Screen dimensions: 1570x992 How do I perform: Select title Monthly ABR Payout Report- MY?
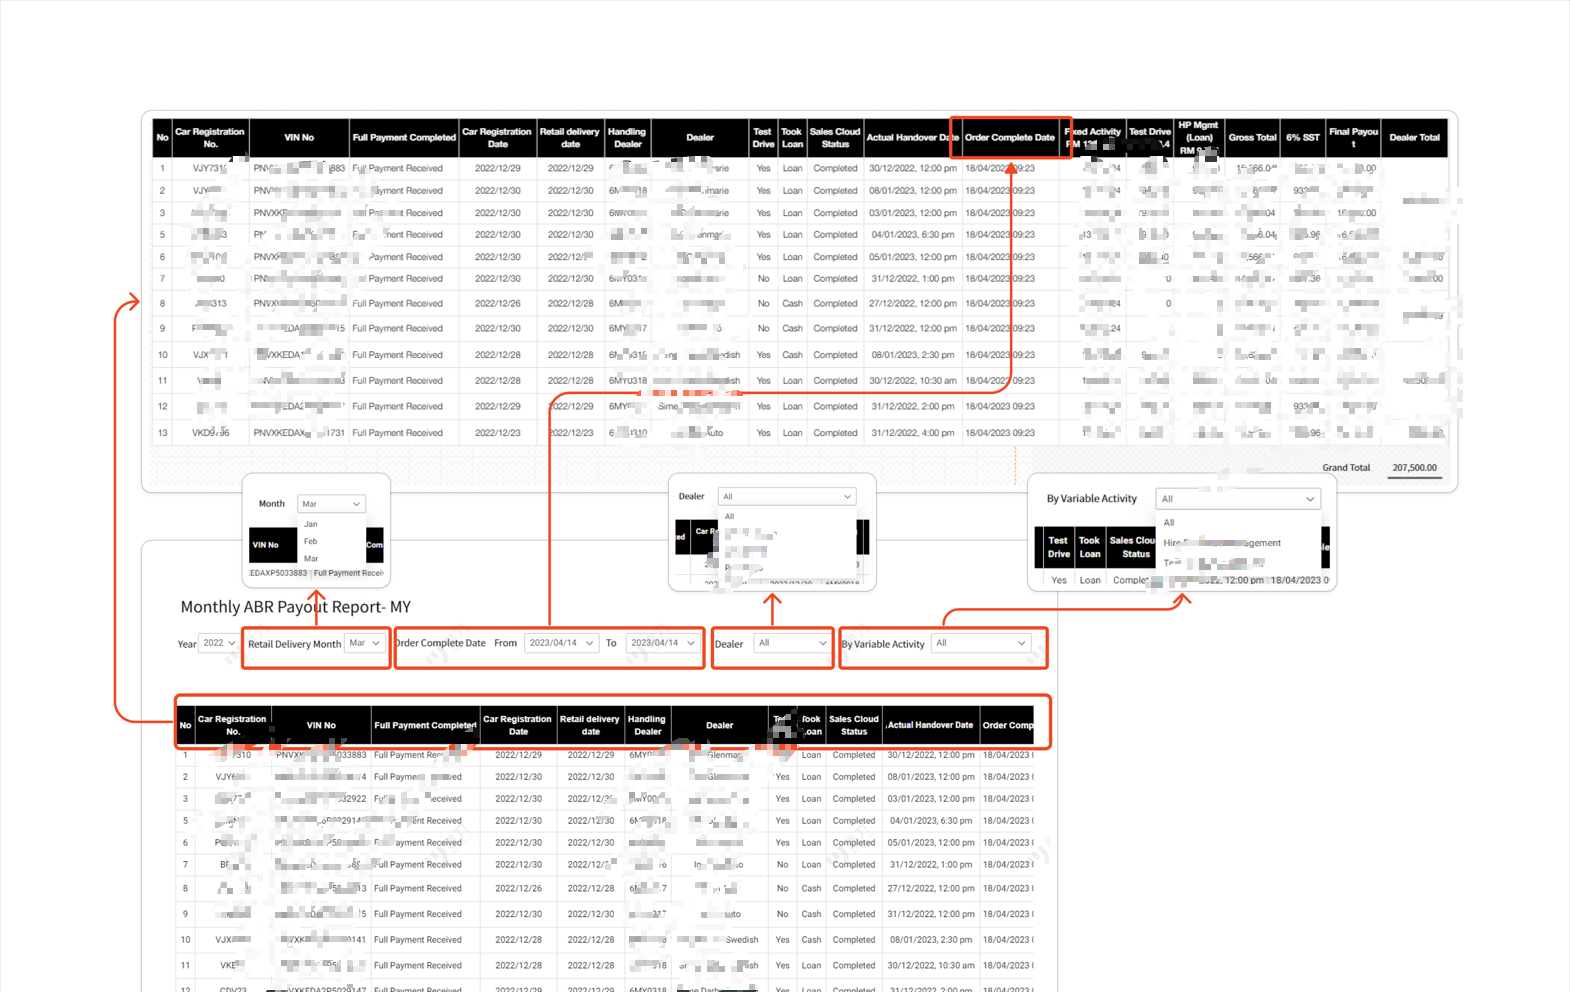(x=296, y=607)
